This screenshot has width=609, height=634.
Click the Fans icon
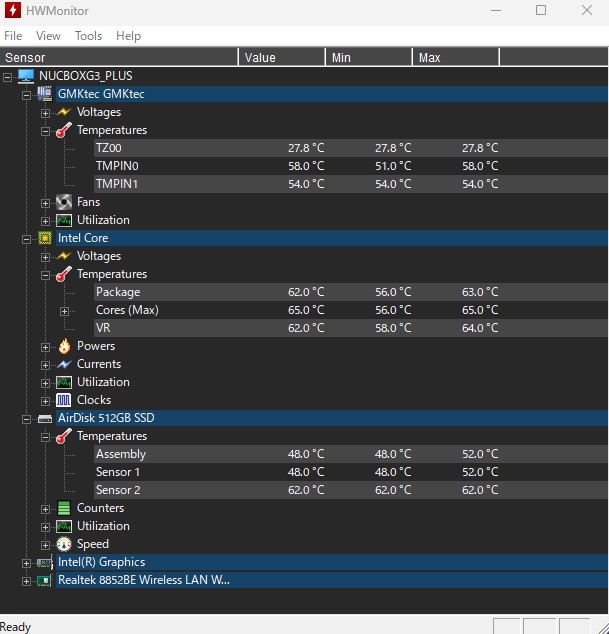pos(64,202)
